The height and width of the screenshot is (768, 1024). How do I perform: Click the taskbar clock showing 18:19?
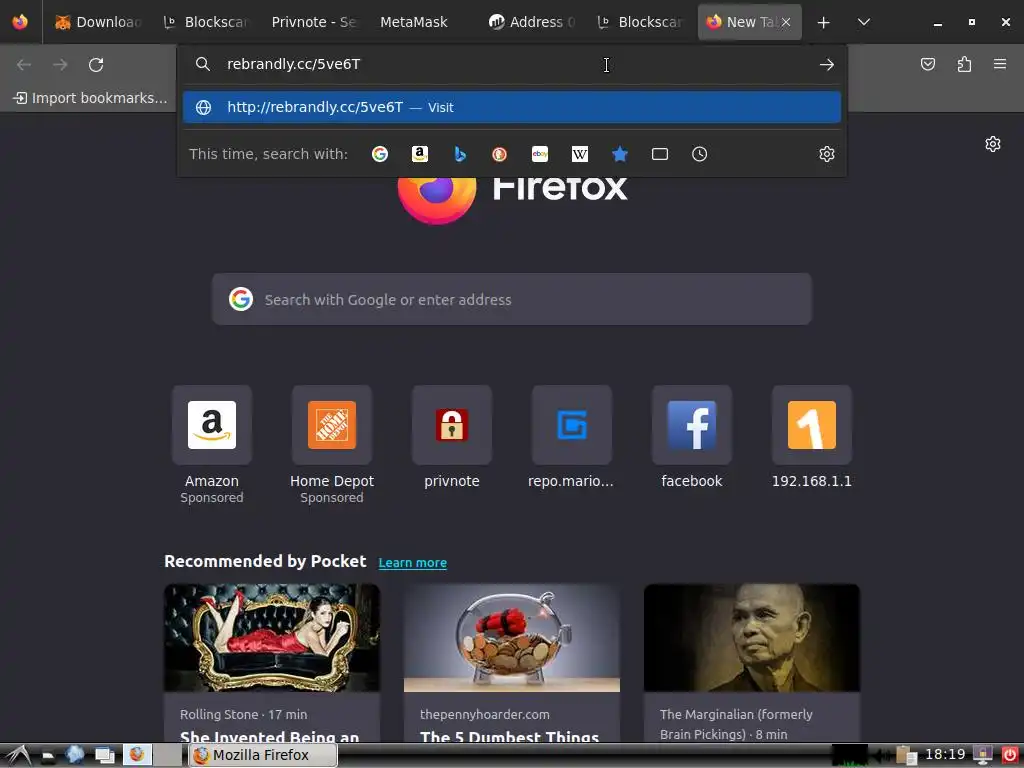pos(945,754)
